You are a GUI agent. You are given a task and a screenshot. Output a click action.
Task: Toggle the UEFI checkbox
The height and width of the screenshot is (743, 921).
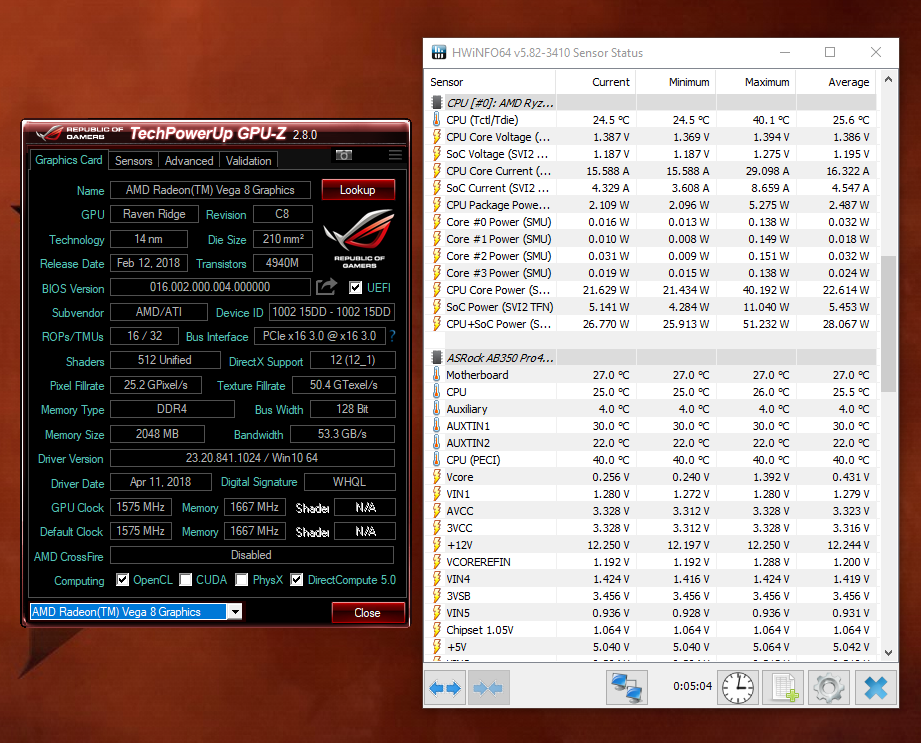point(355,287)
